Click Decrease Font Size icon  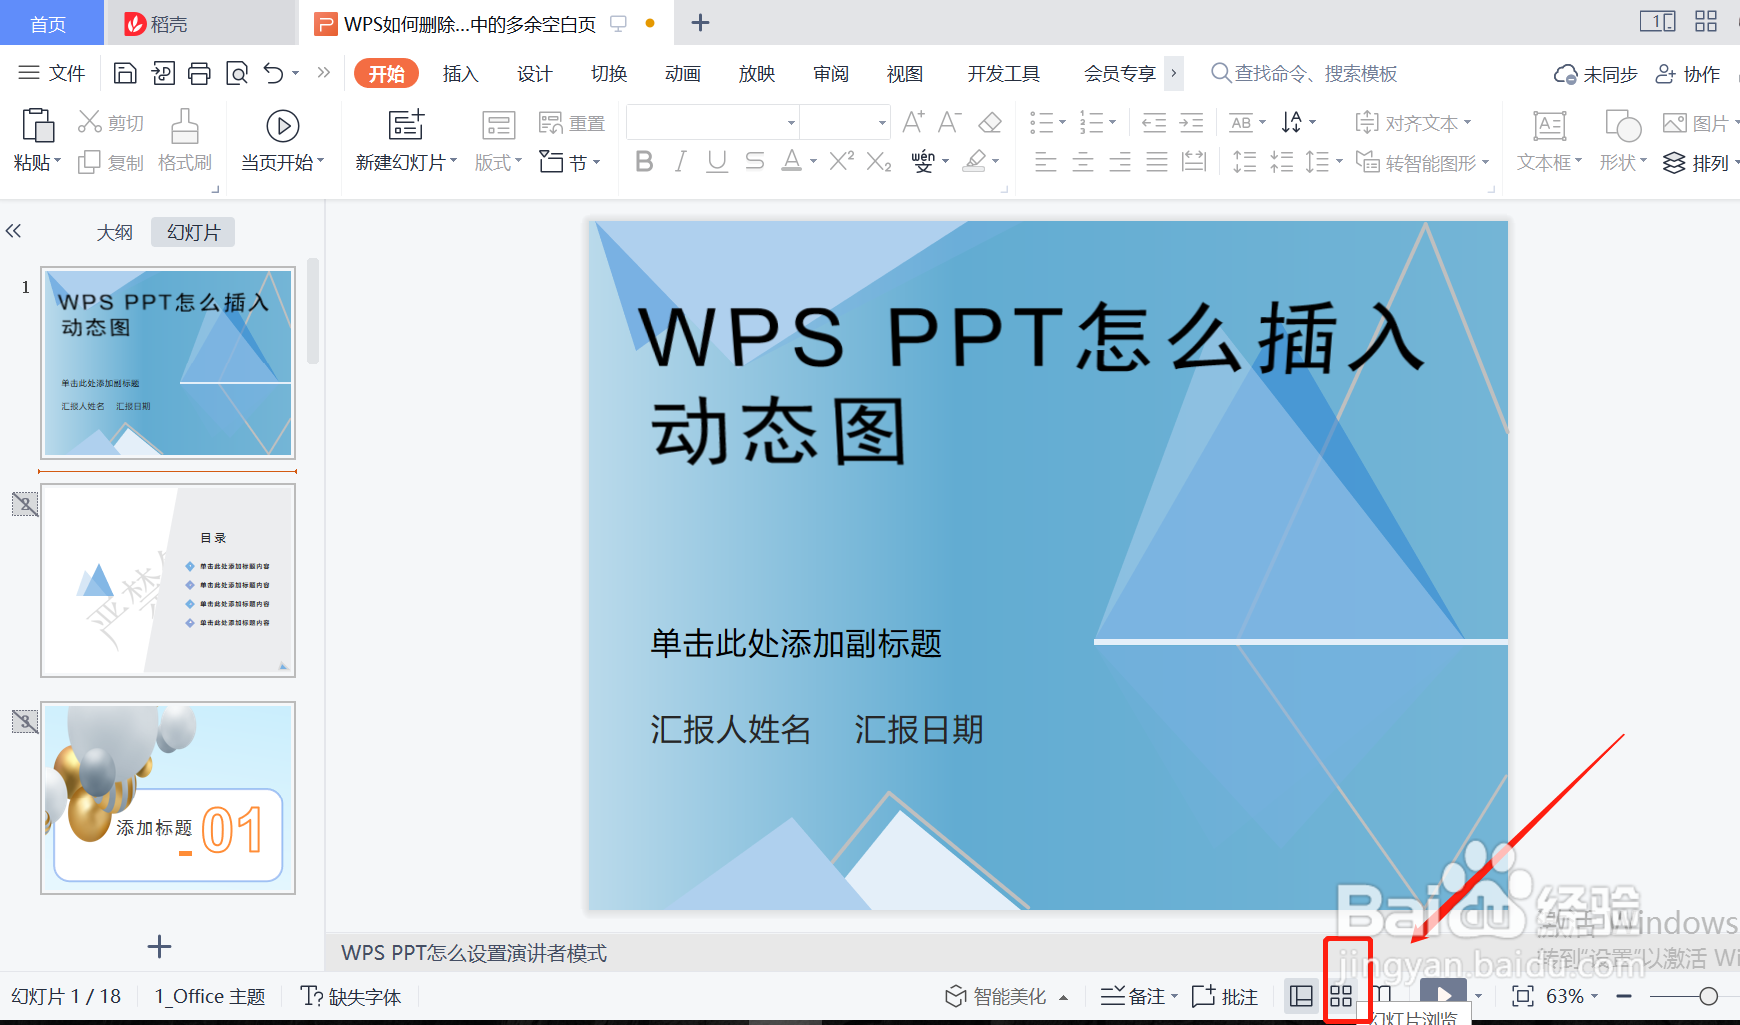tap(950, 122)
